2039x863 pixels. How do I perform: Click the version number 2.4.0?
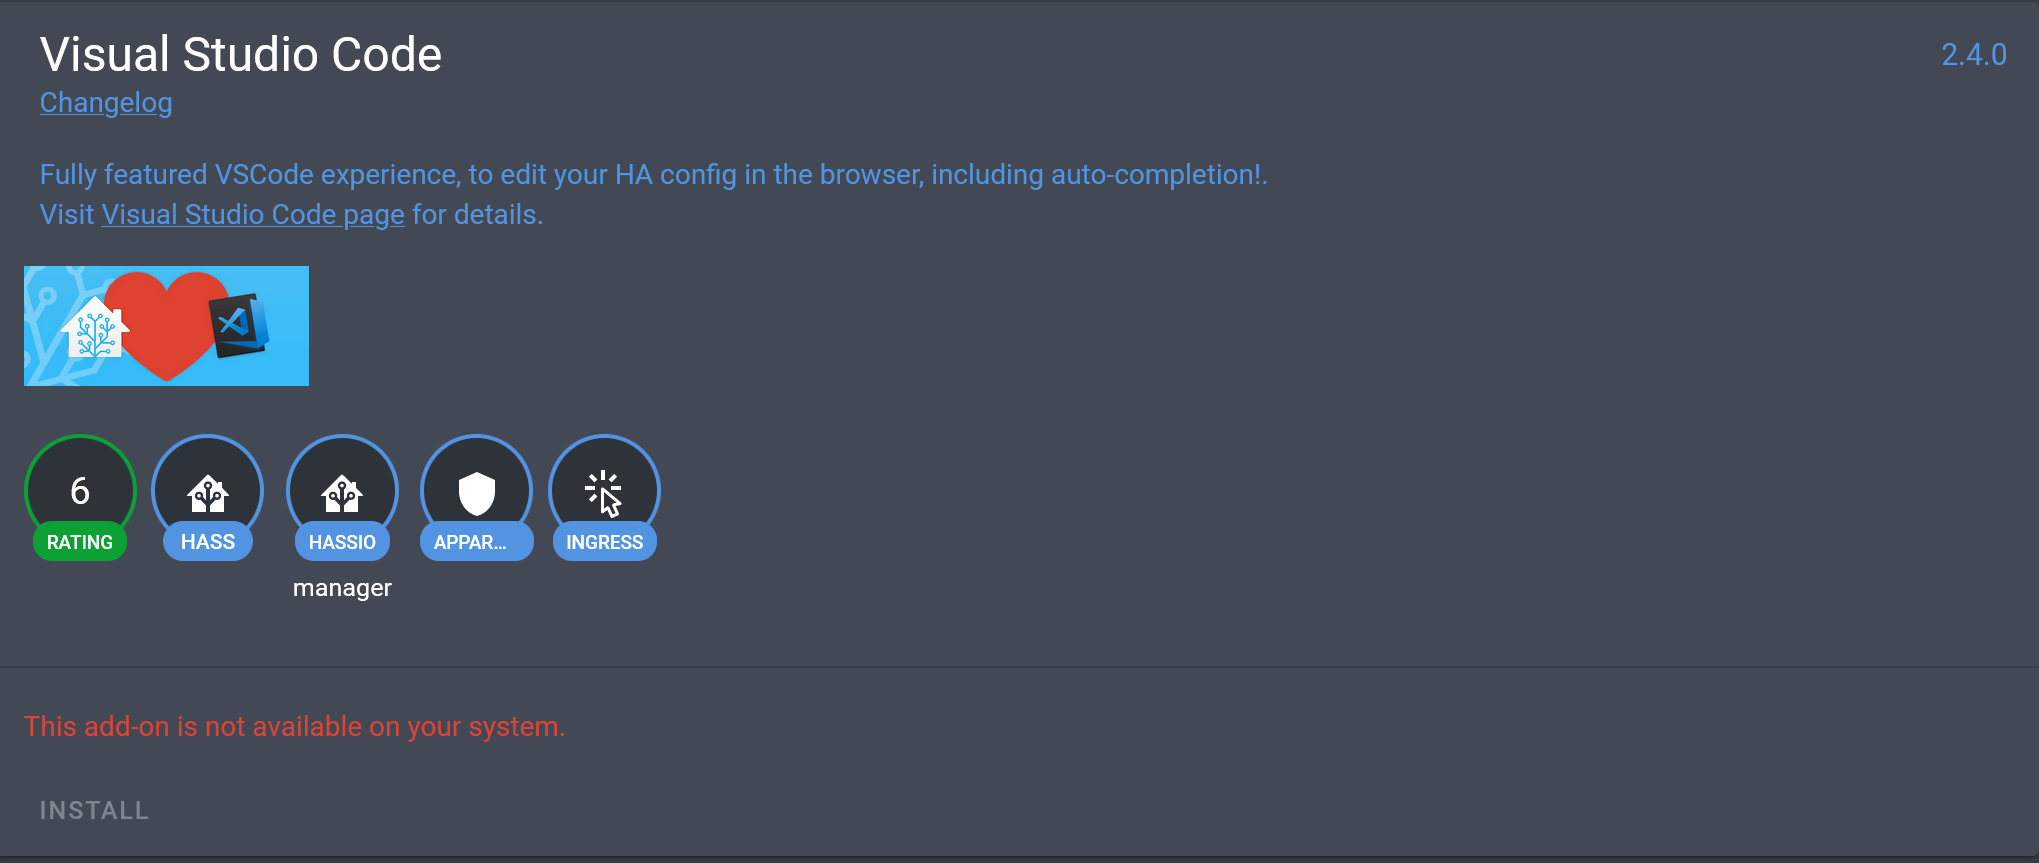point(1973,55)
